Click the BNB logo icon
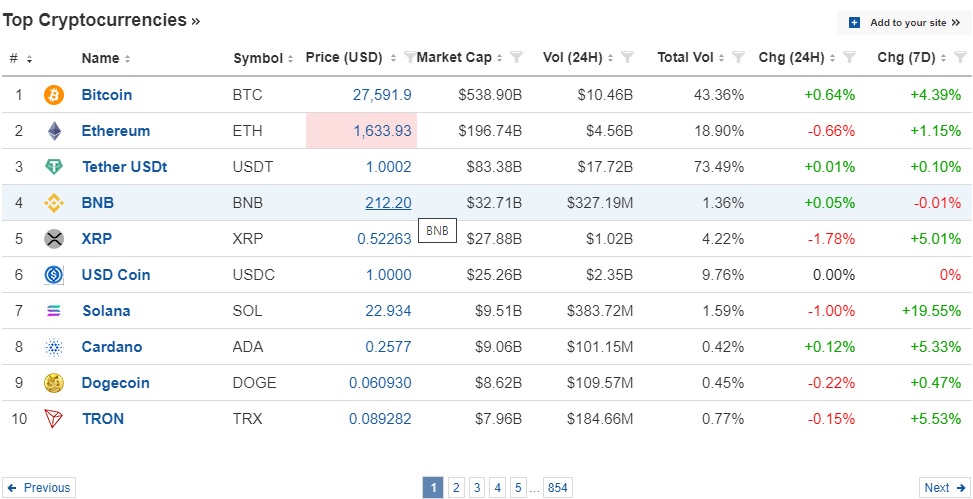 click(x=54, y=203)
